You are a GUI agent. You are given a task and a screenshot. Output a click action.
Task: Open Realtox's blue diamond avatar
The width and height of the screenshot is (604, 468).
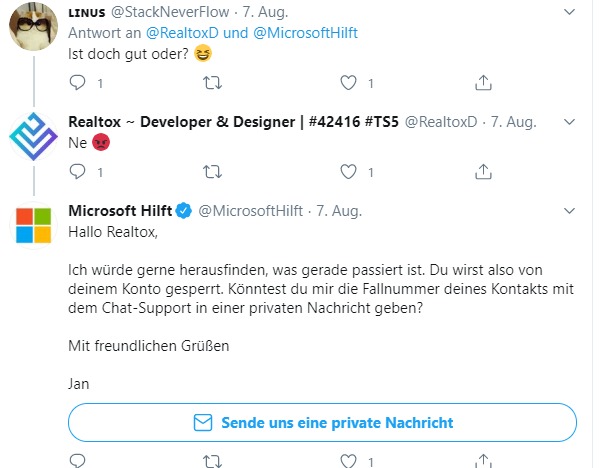(x=34, y=136)
